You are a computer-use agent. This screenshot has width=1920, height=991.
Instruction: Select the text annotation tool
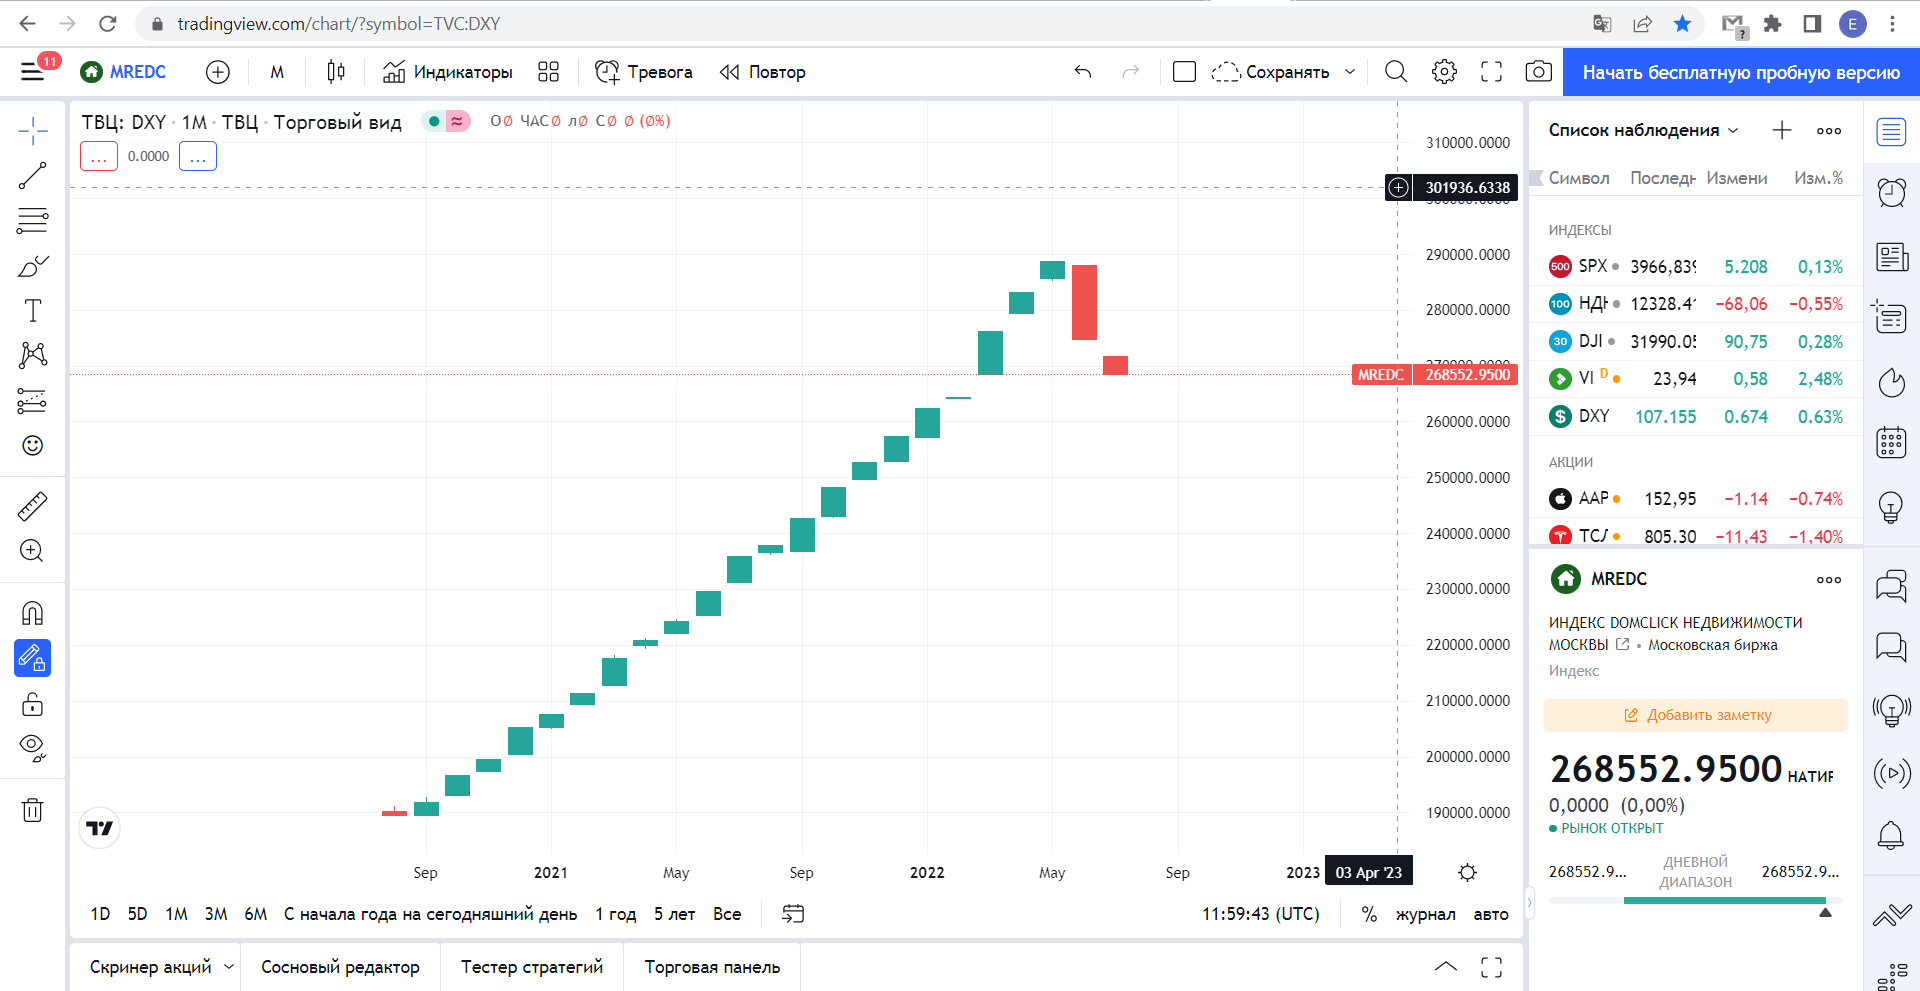click(x=33, y=310)
